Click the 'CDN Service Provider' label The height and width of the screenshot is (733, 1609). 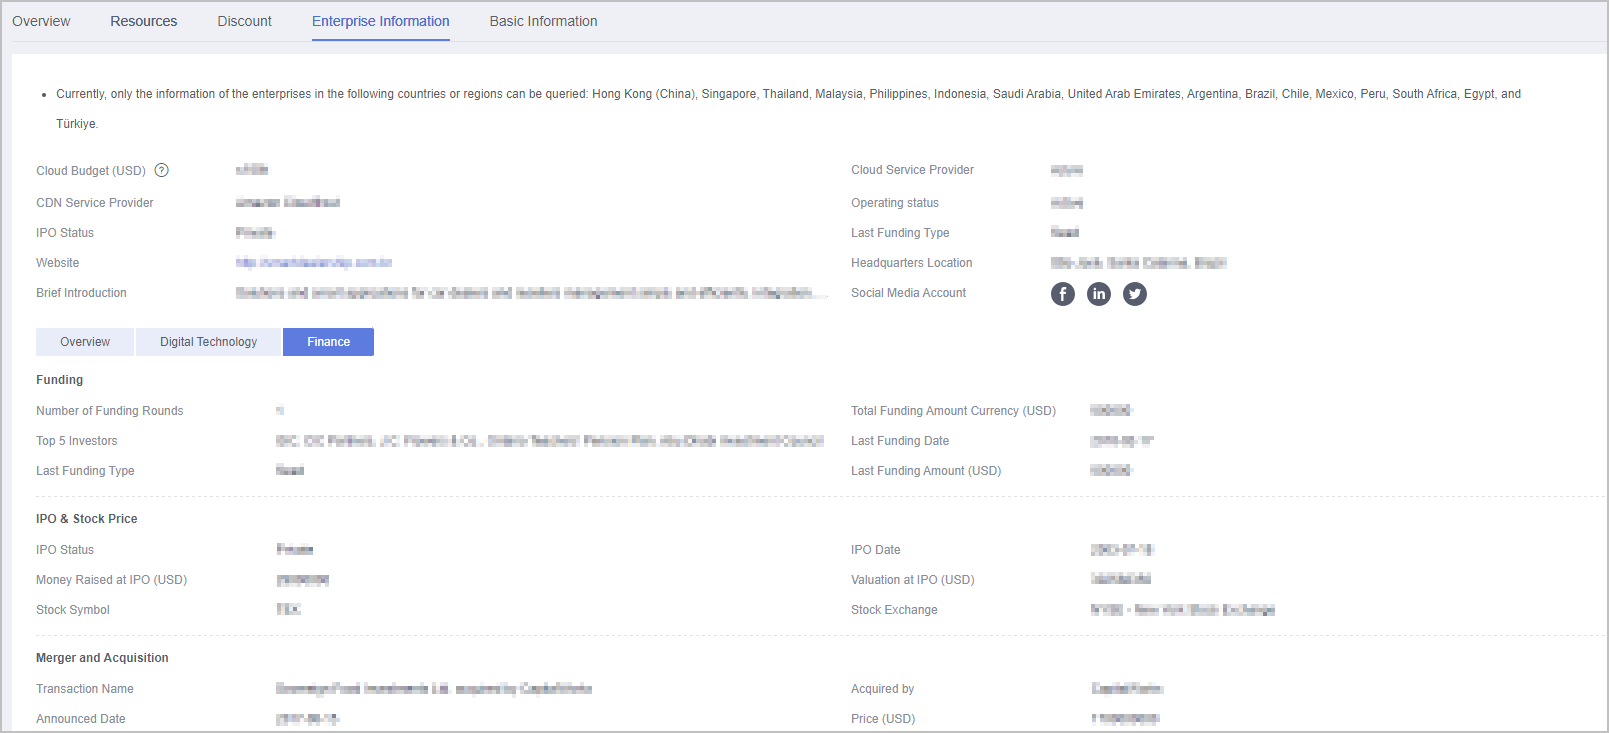(95, 203)
